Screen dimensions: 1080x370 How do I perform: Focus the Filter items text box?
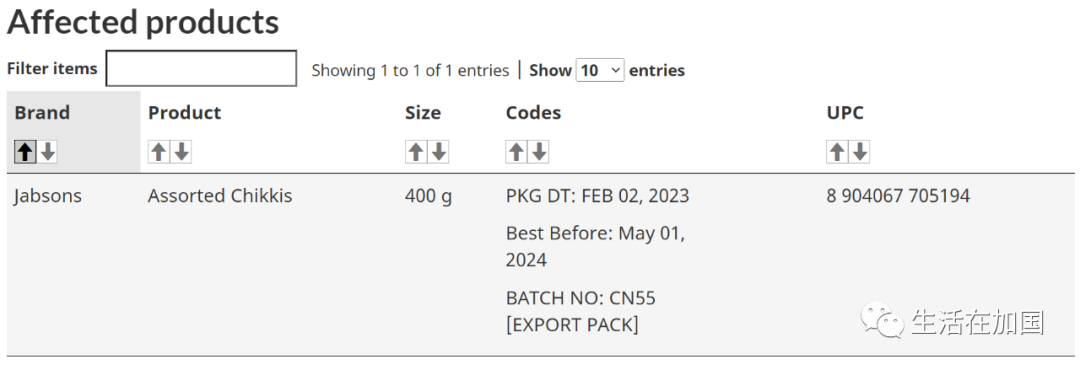[201, 68]
